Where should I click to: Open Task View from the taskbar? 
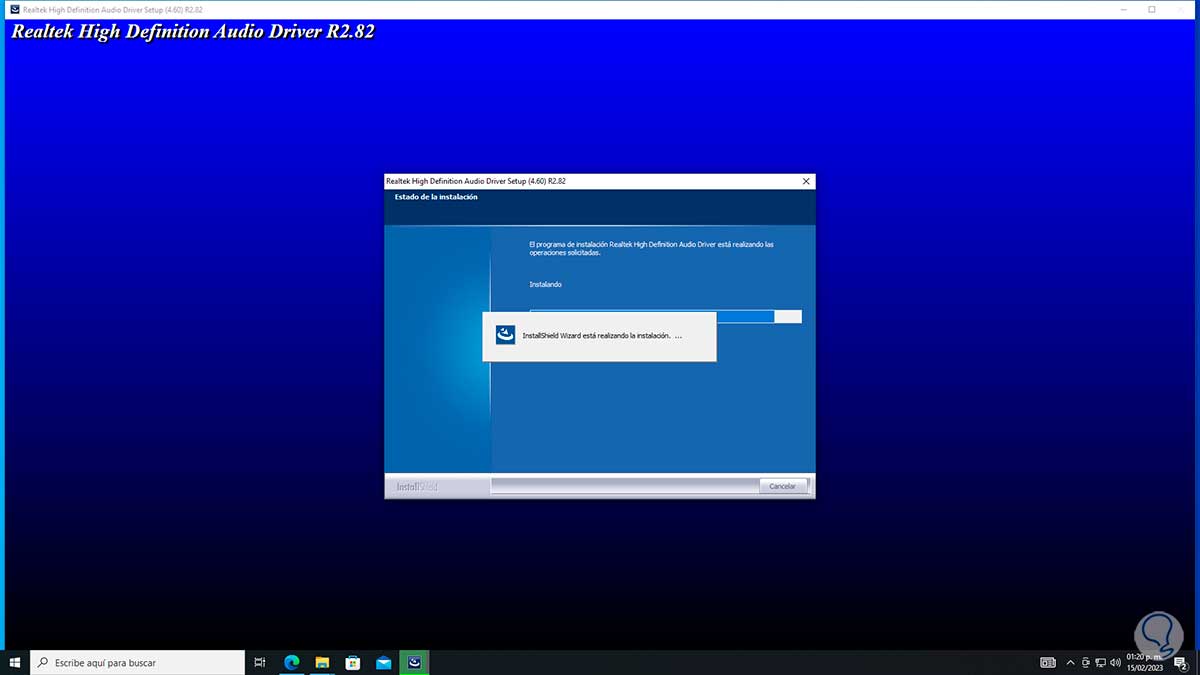tap(260, 662)
